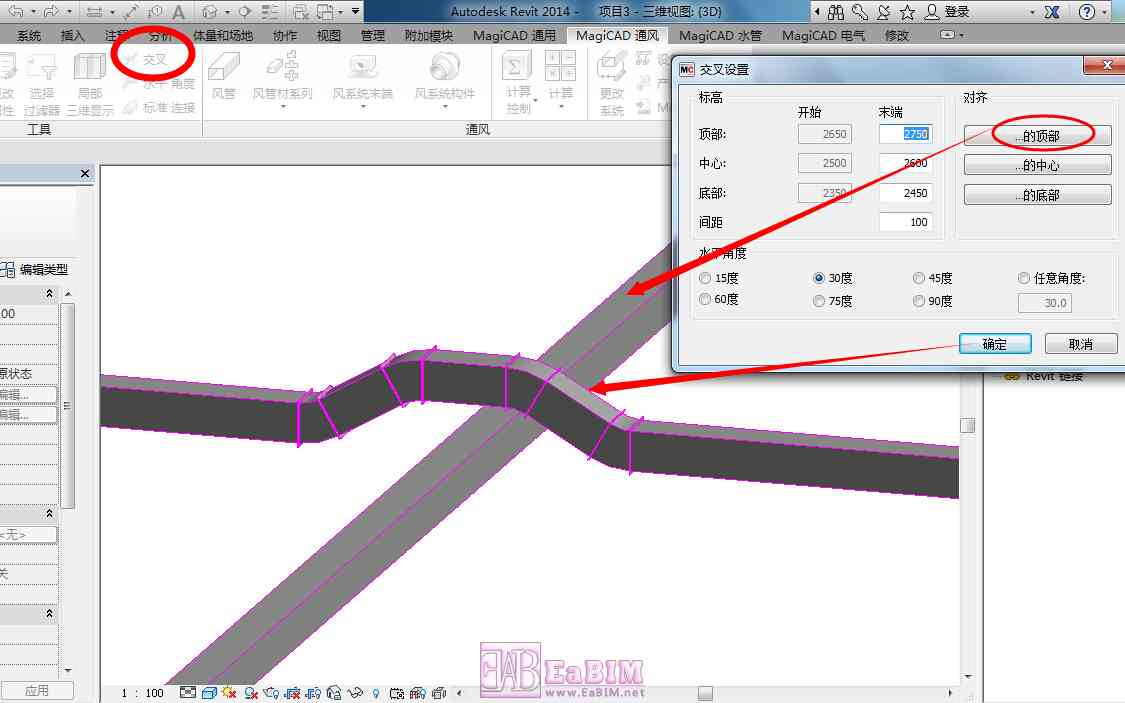Click the Redo arrow in quick access toolbar
Image resolution: width=1125 pixels, height=703 pixels.
(52, 11)
